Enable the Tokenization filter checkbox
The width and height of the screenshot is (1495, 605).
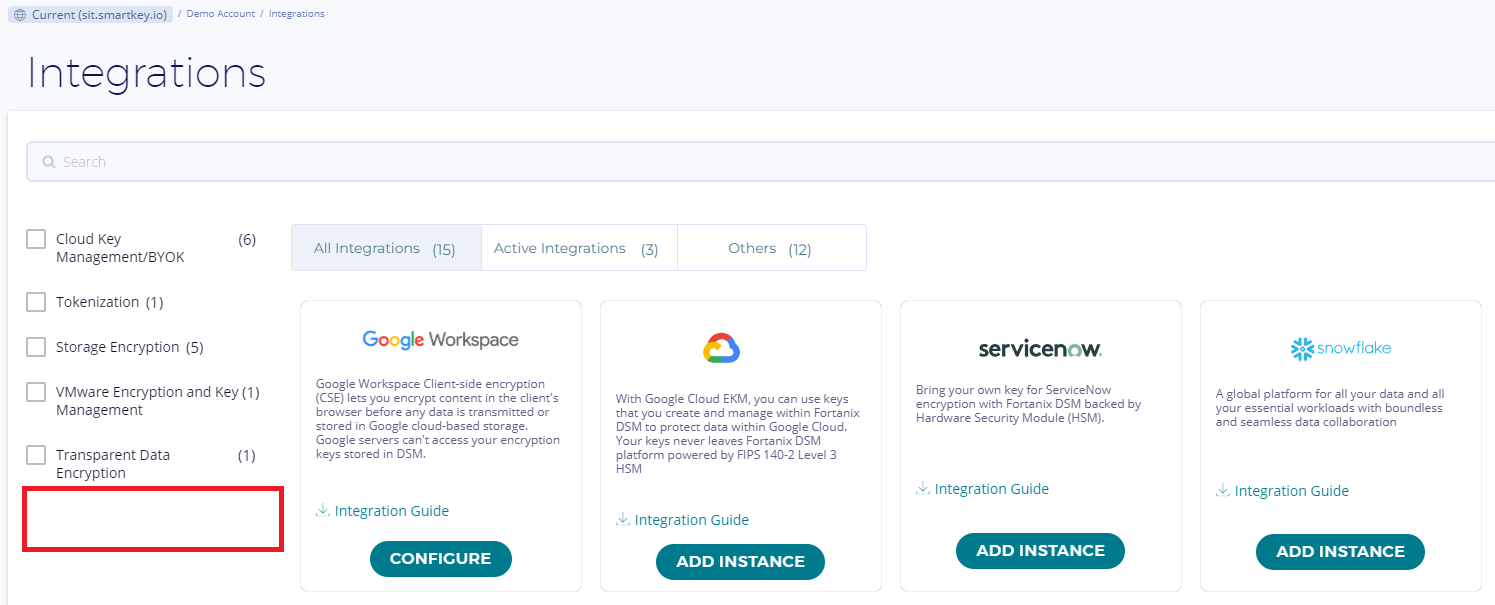click(36, 302)
